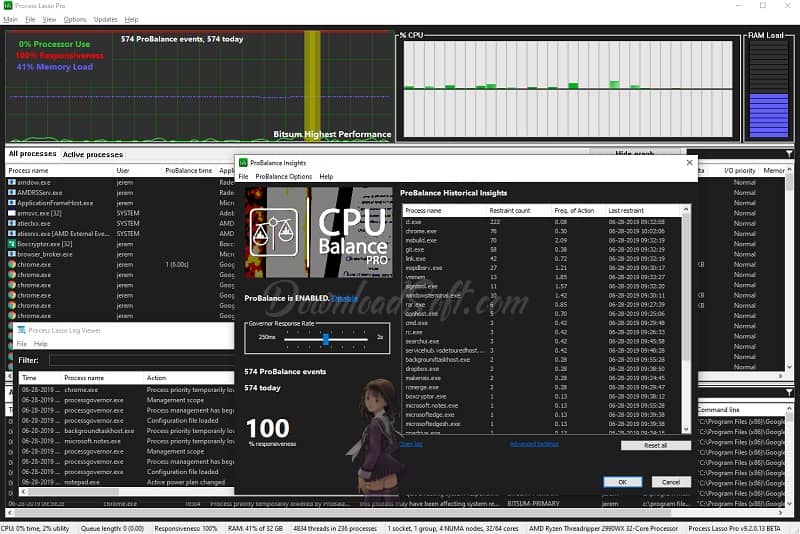
Task: Open the Updates menu
Action: tap(105, 19)
